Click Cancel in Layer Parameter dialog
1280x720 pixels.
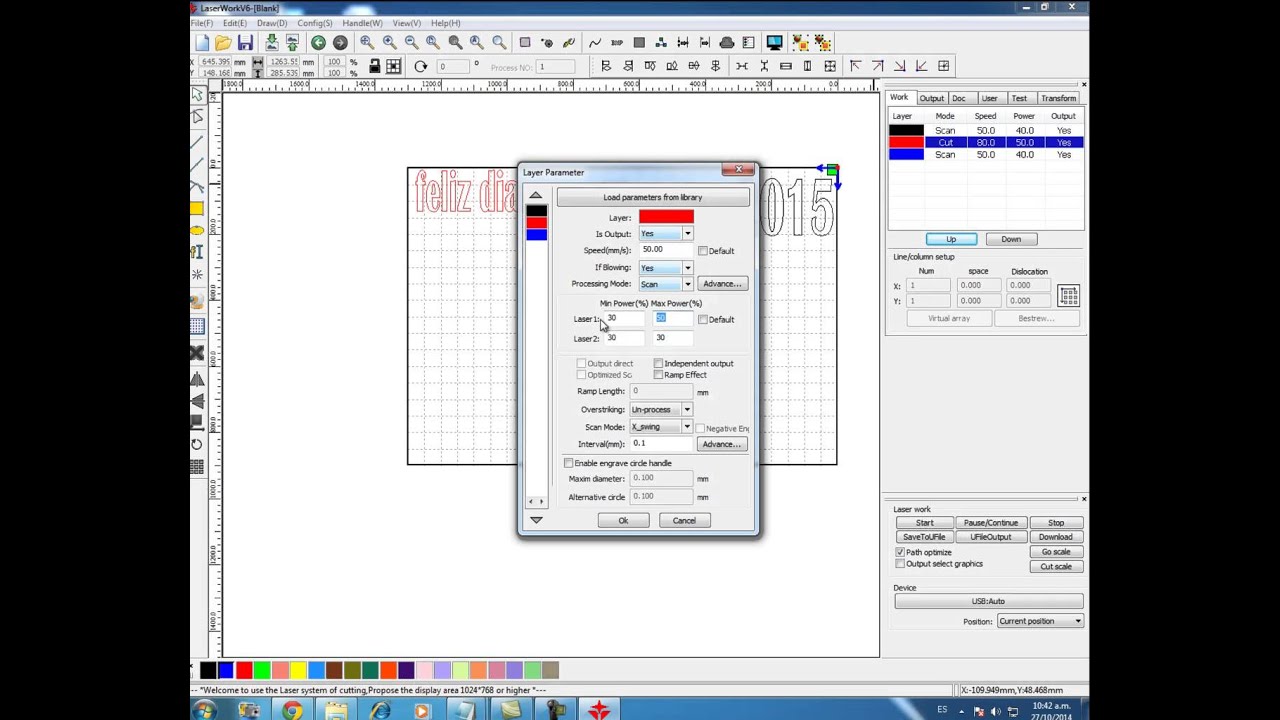coord(684,520)
